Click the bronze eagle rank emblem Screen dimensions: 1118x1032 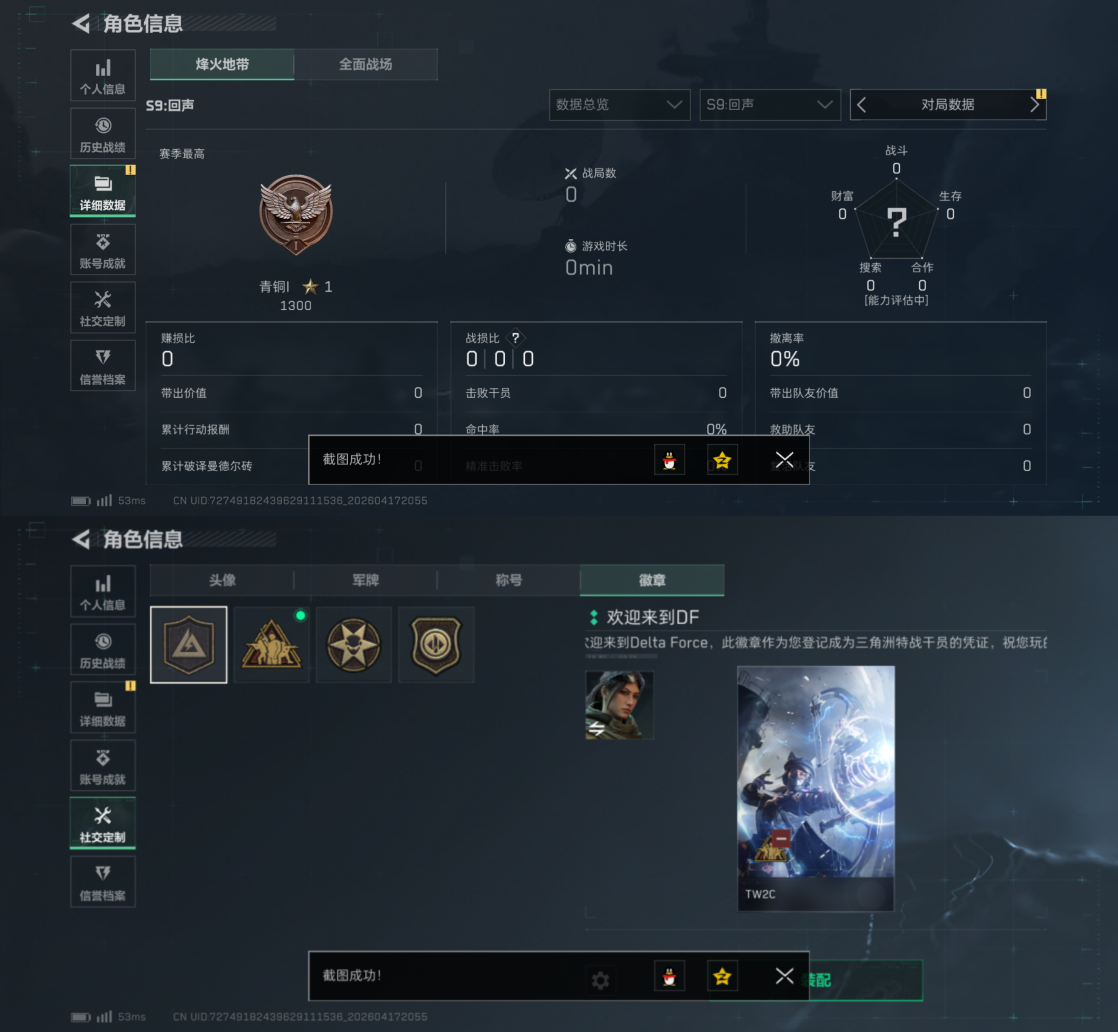coord(296,214)
